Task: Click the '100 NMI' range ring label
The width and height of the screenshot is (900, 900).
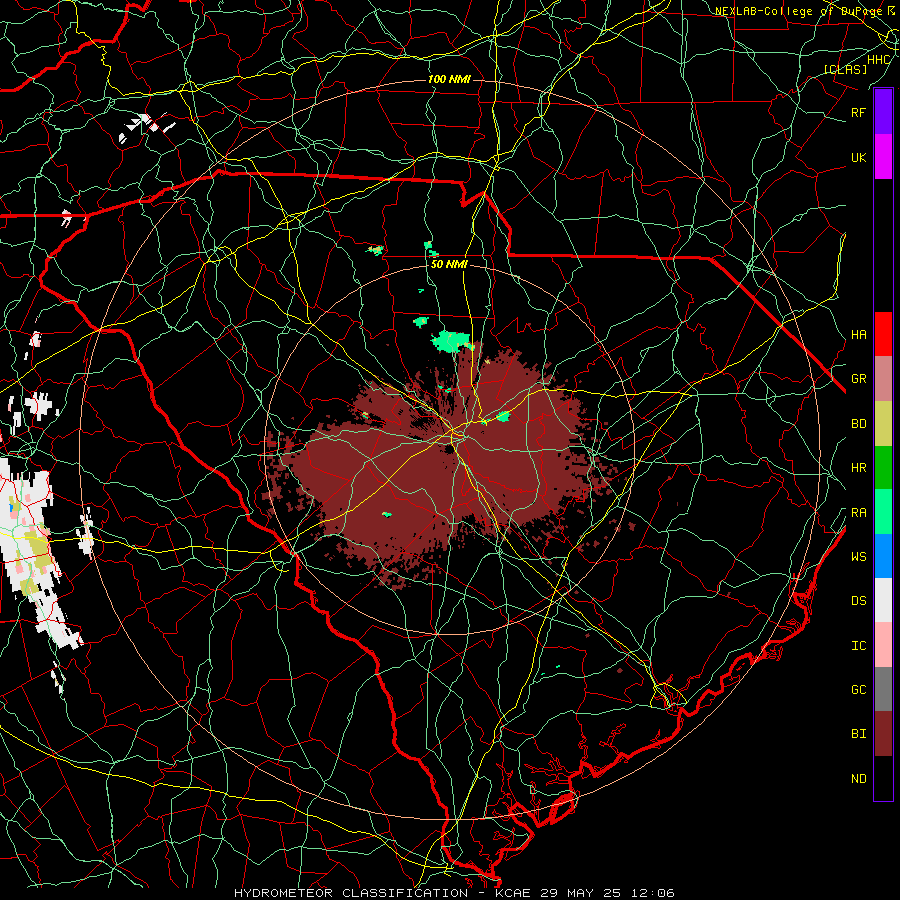Action: point(449,79)
